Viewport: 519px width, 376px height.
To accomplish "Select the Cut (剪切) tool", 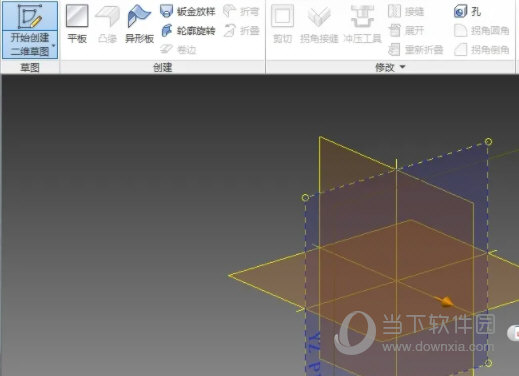I will click(x=282, y=25).
